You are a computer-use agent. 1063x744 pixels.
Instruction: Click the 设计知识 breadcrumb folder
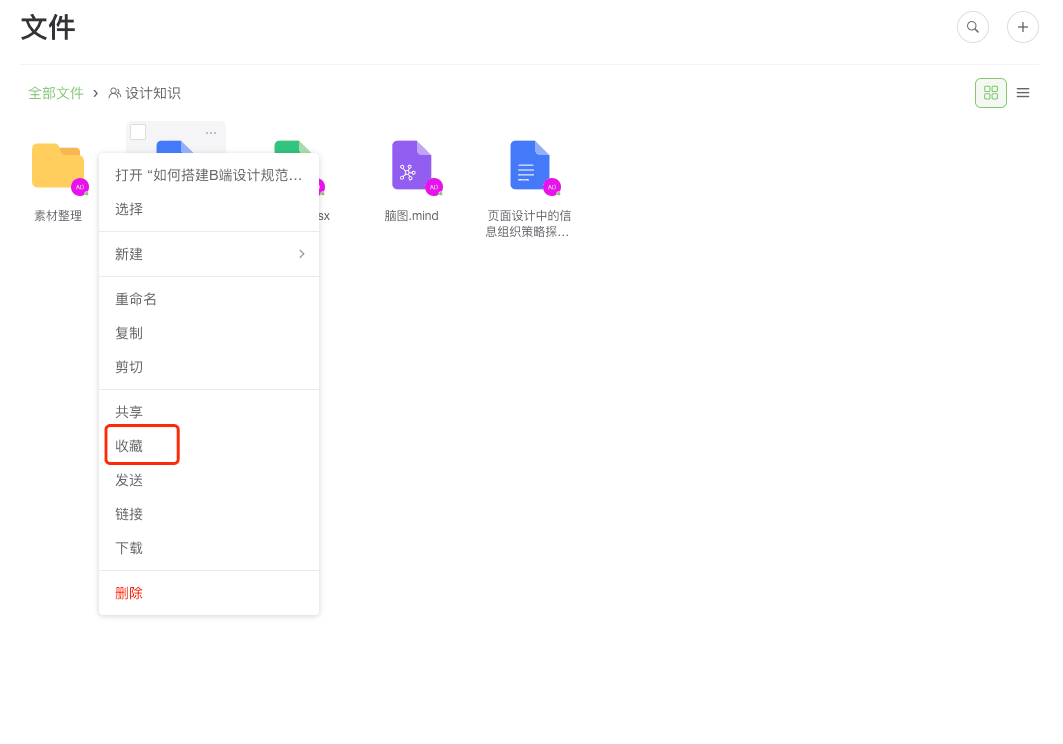click(x=152, y=93)
